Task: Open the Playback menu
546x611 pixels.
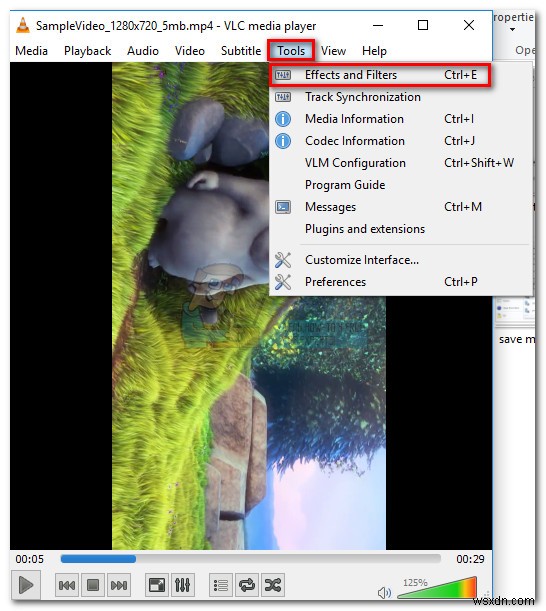Action: pos(87,51)
